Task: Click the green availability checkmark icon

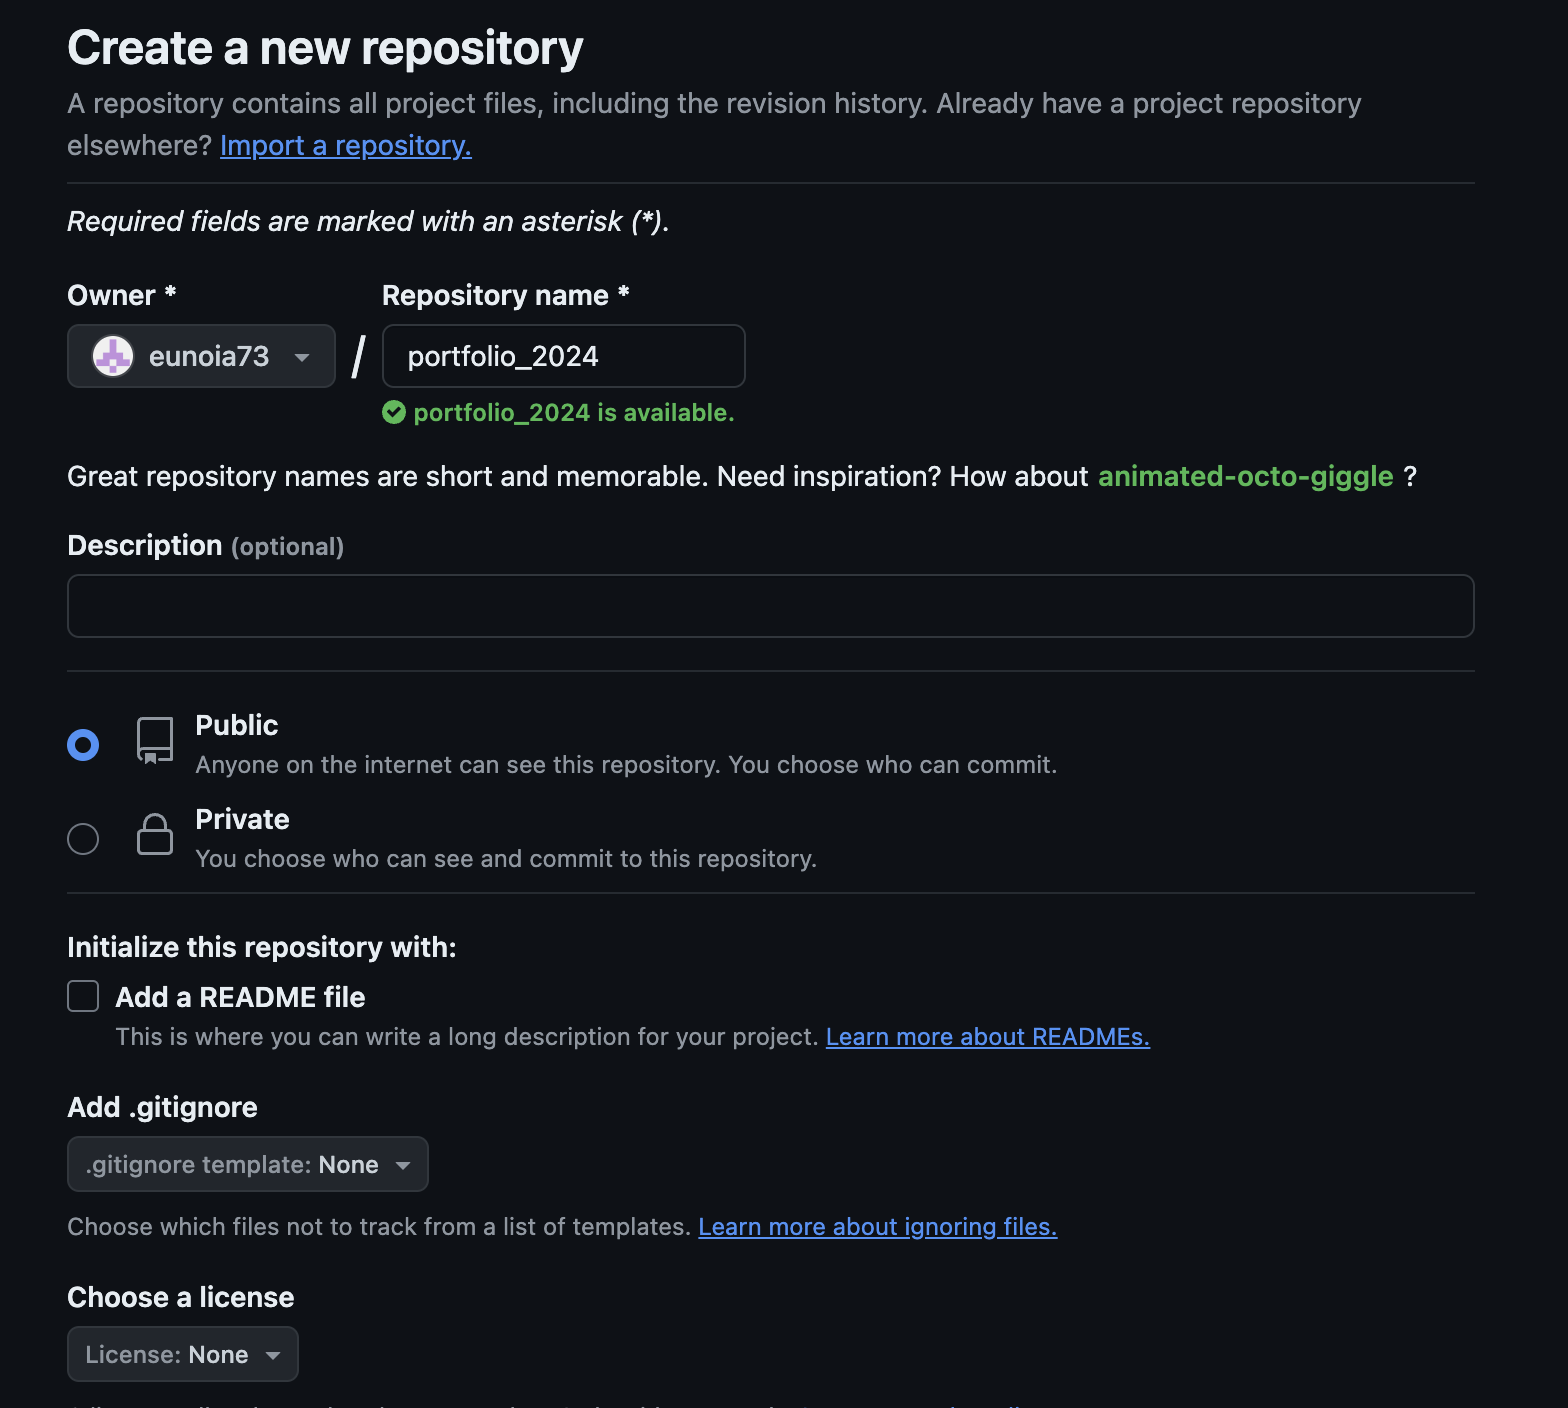Action: 394,412
